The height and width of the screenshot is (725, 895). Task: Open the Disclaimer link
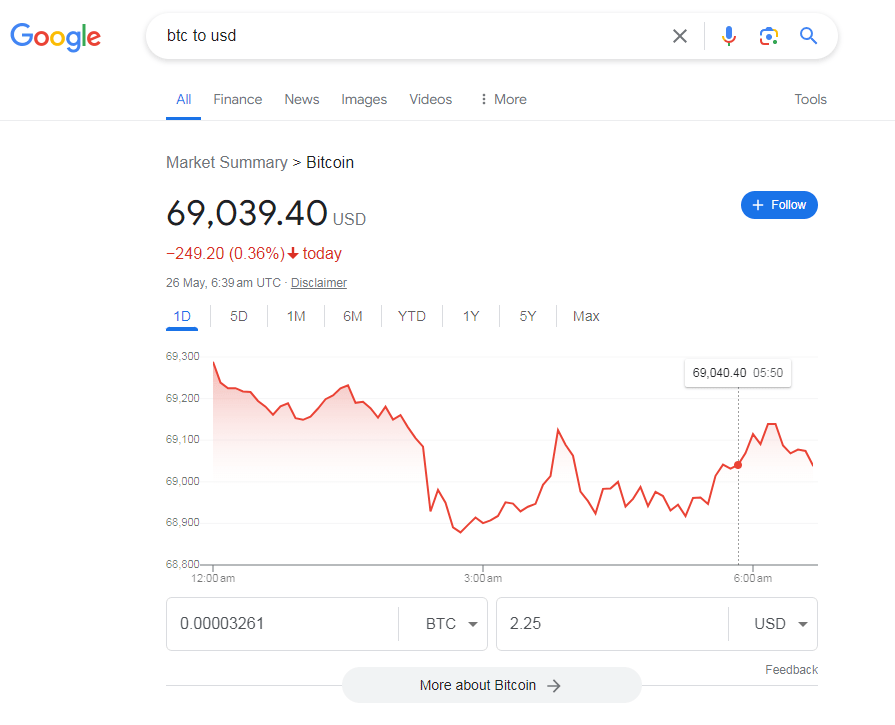pyautogui.click(x=319, y=283)
